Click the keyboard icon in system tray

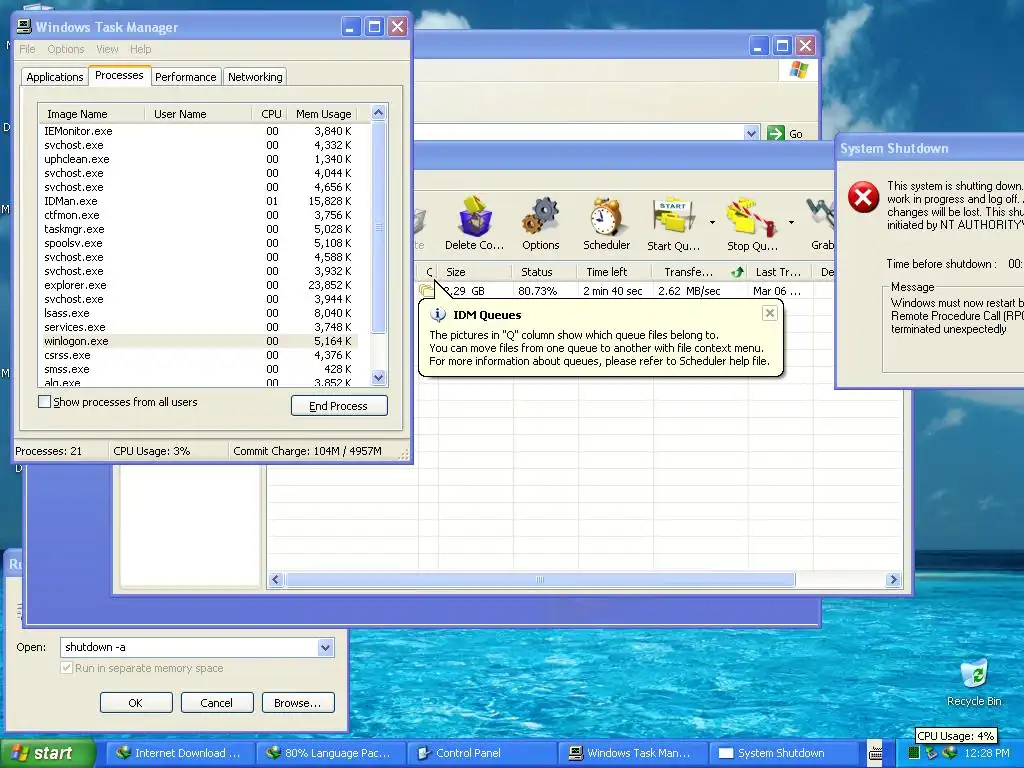pyautogui.click(x=876, y=753)
